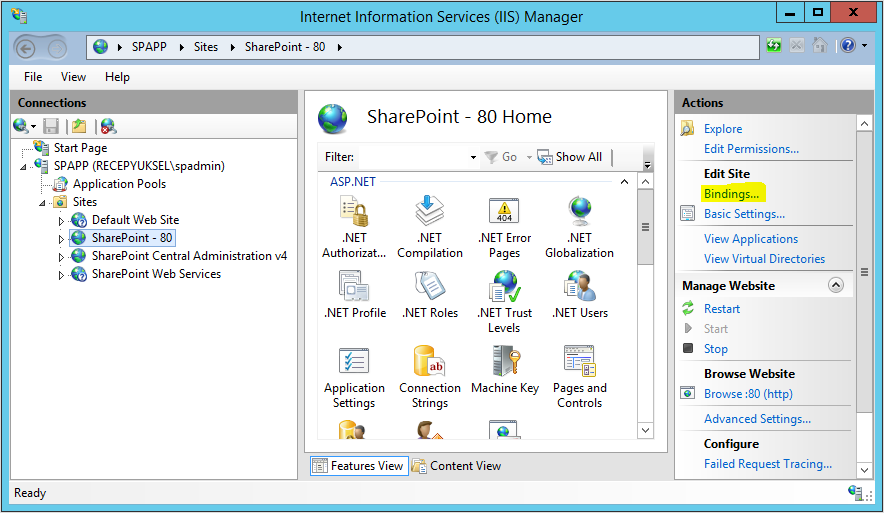Viewport: 884px width, 513px height.
Task: Click the Back navigation arrow button
Action: point(25,48)
